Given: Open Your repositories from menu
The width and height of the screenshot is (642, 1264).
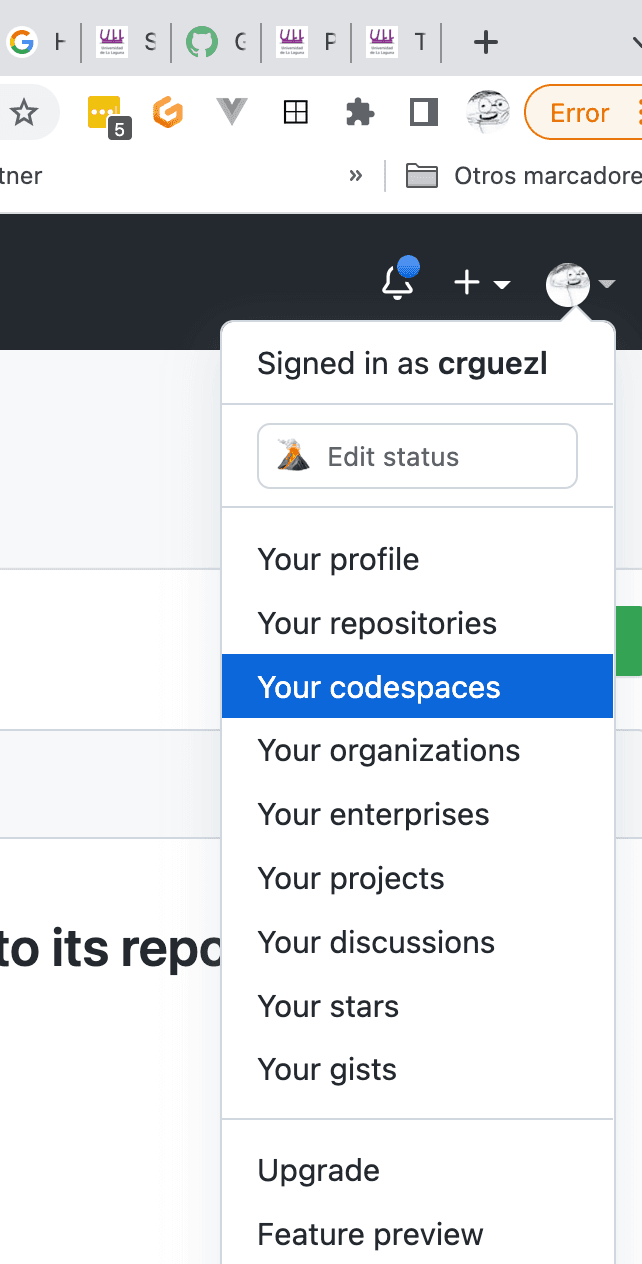Looking at the screenshot, I should pyautogui.click(x=377, y=623).
